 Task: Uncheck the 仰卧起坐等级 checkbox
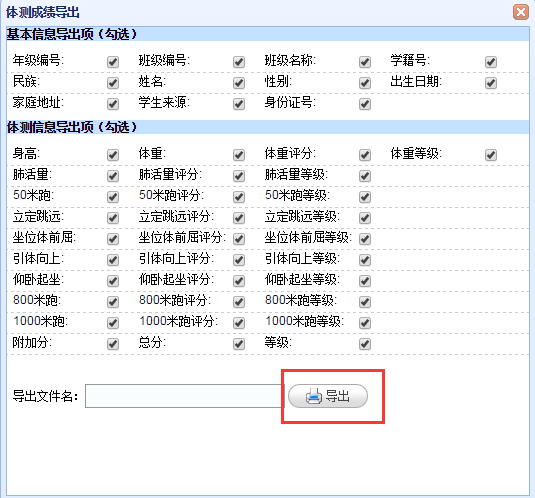pos(365,281)
